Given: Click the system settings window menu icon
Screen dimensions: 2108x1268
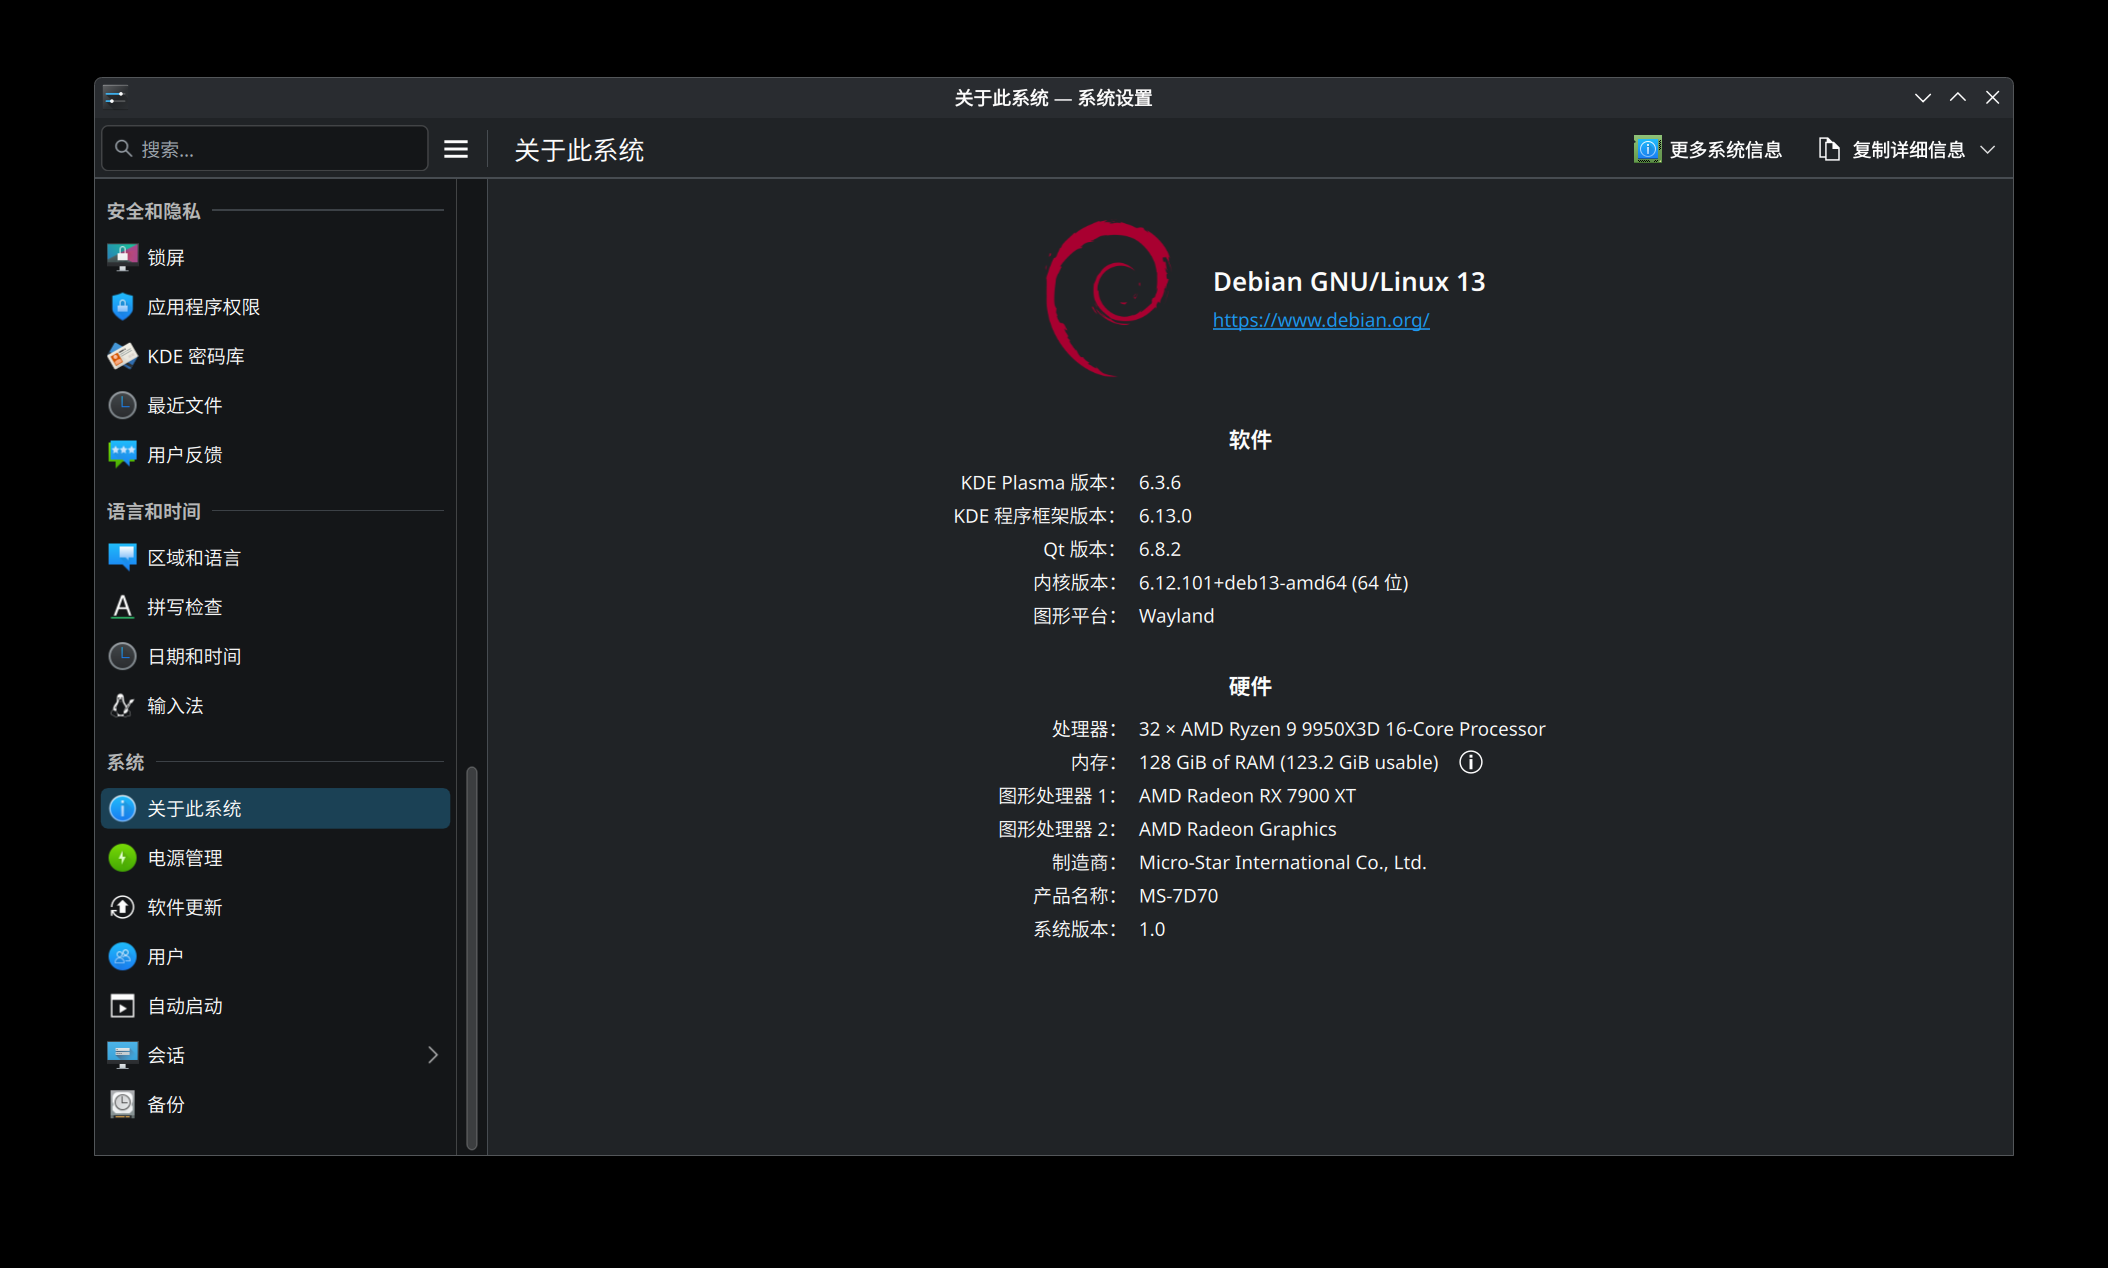Looking at the screenshot, I should pyautogui.click(x=115, y=96).
